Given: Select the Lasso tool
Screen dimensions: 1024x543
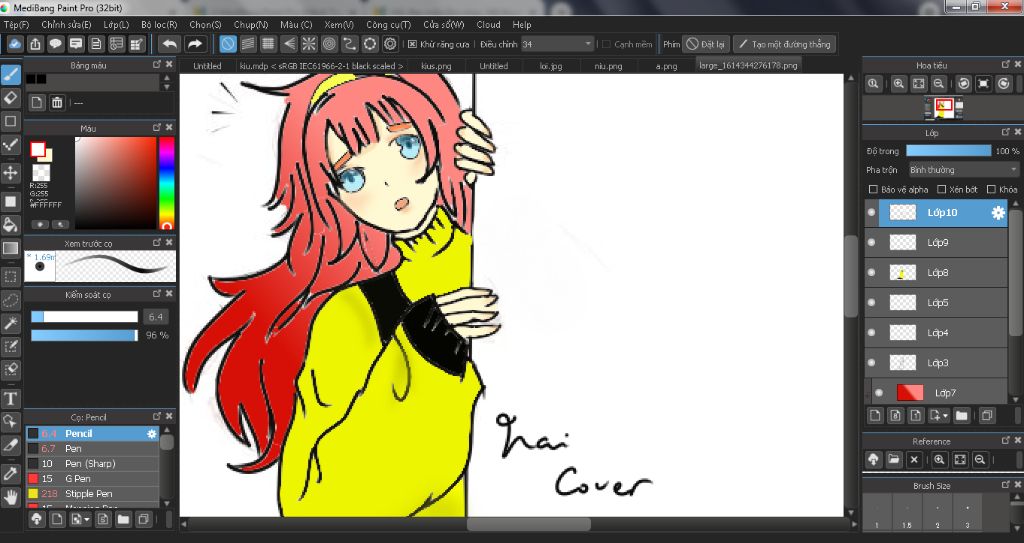Looking at the screenshot, I should [10, 300].
